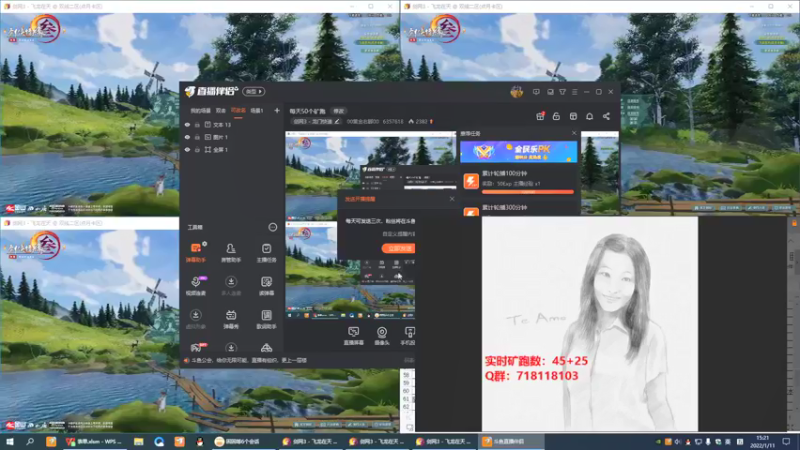Click the share icon in top toolbar
800x450 pixels.
coord(606,116)
